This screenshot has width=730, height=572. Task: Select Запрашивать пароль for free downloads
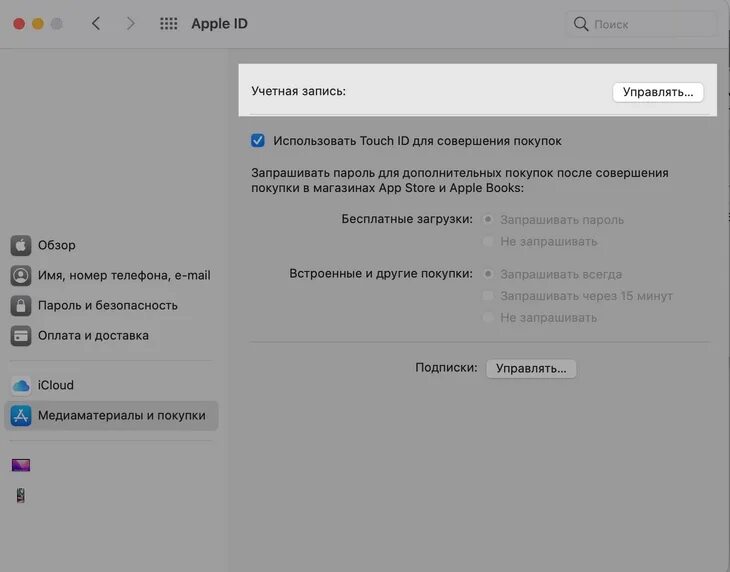tap(488, 219)
